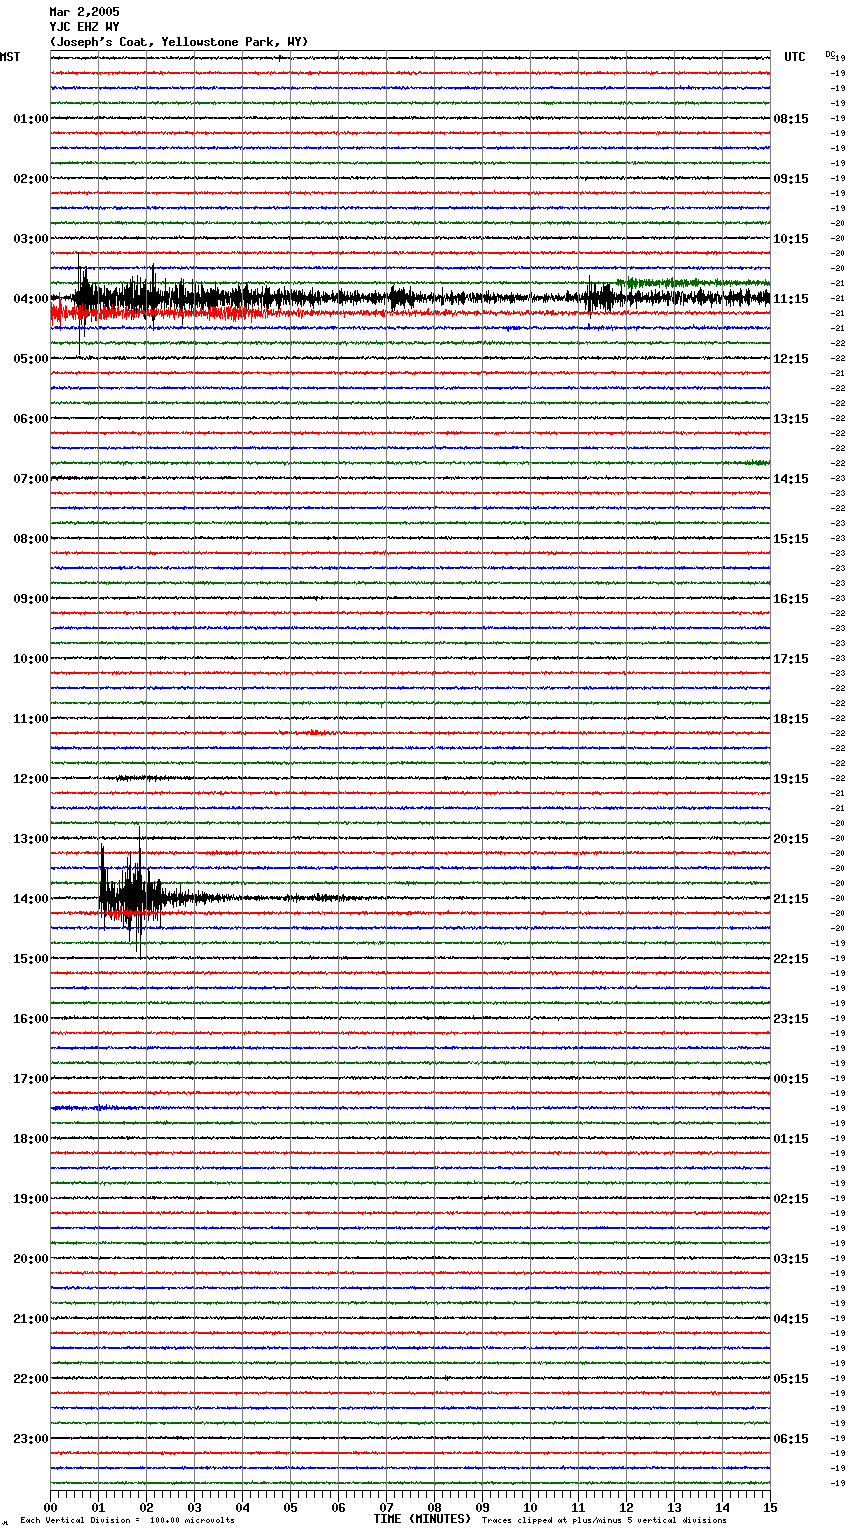This screenshot has width=850, height=1534.
Task: Click the UTC time label "23:15"
Action: point(791,1019)
